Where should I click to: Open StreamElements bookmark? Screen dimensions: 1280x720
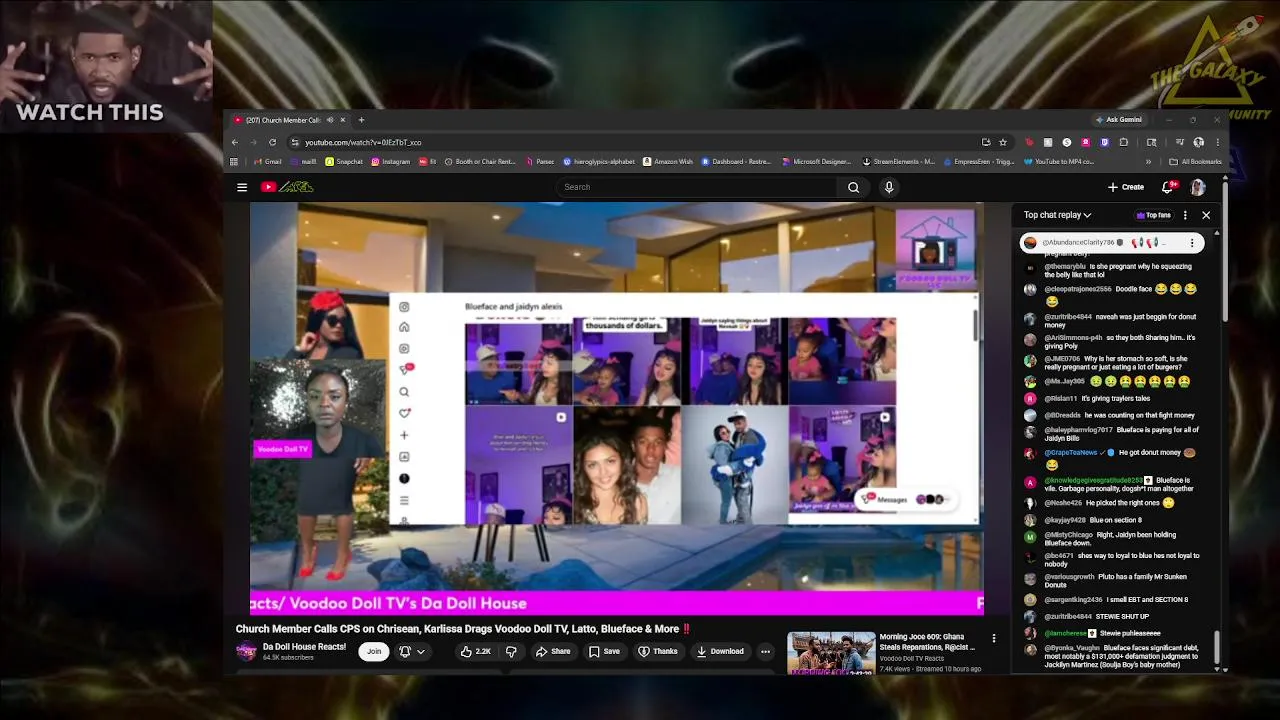pos(899,161)
